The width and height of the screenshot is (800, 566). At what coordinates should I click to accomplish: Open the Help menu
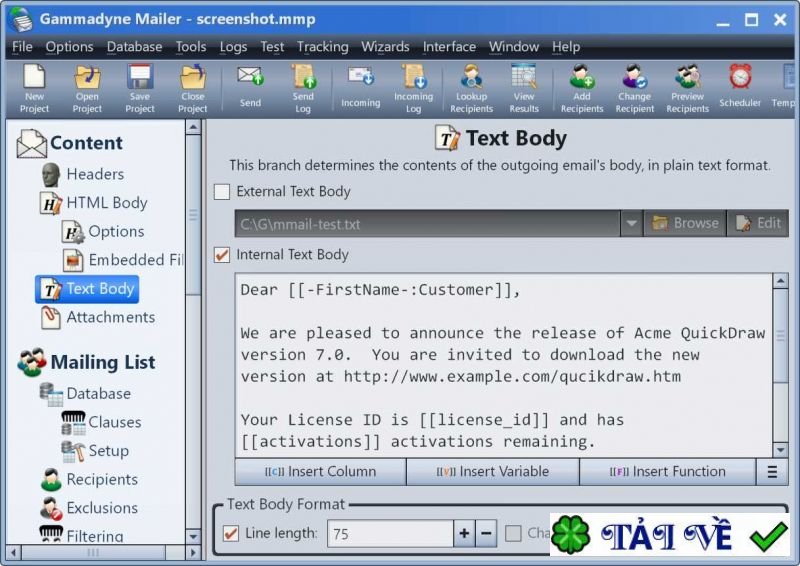(x=566, y=47)
